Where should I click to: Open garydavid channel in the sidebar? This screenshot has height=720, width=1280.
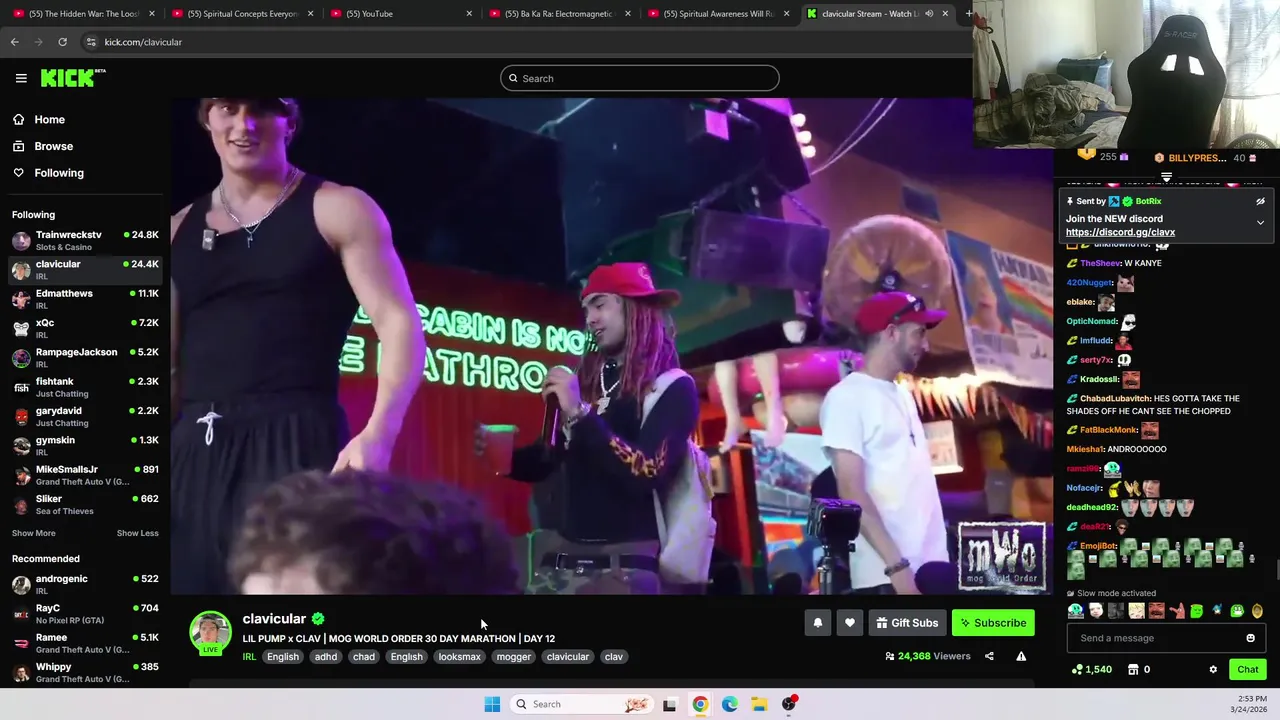click(85, 416)
